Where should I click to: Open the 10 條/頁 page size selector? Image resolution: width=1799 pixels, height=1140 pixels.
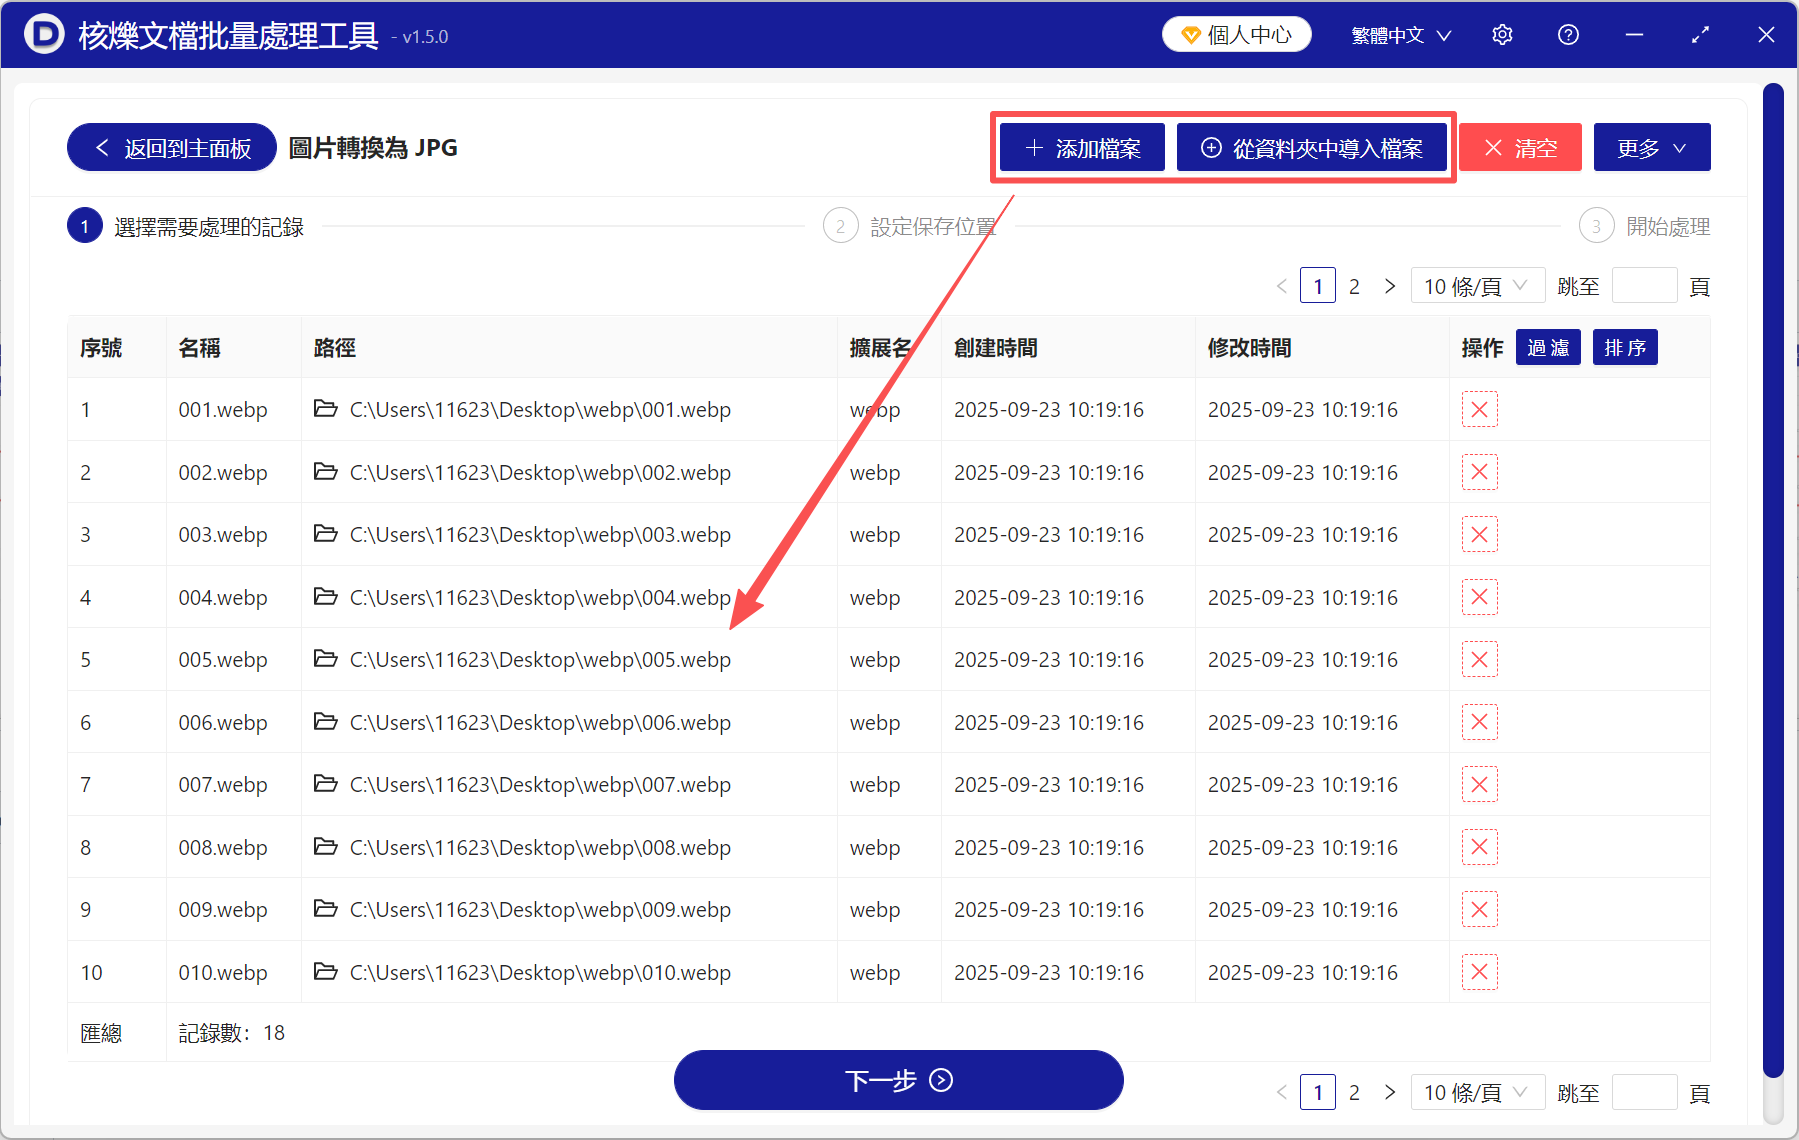(1477, 285)
